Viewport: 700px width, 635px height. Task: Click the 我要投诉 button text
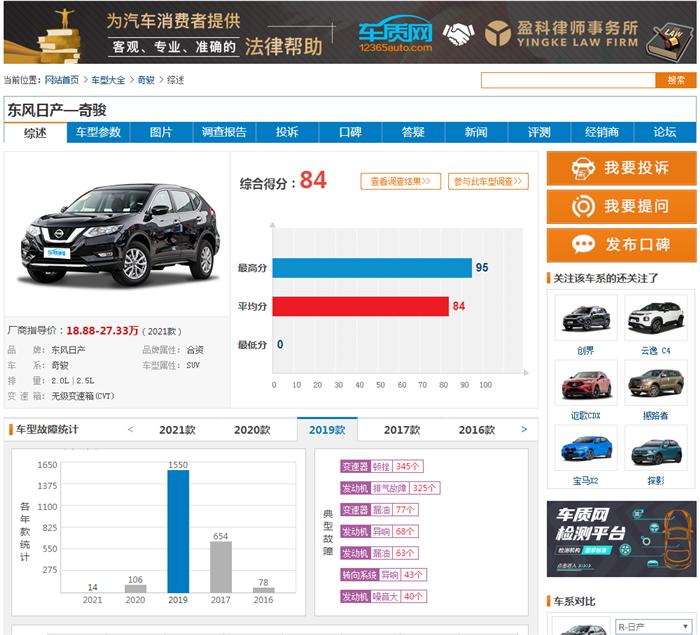tap(637, 168)
